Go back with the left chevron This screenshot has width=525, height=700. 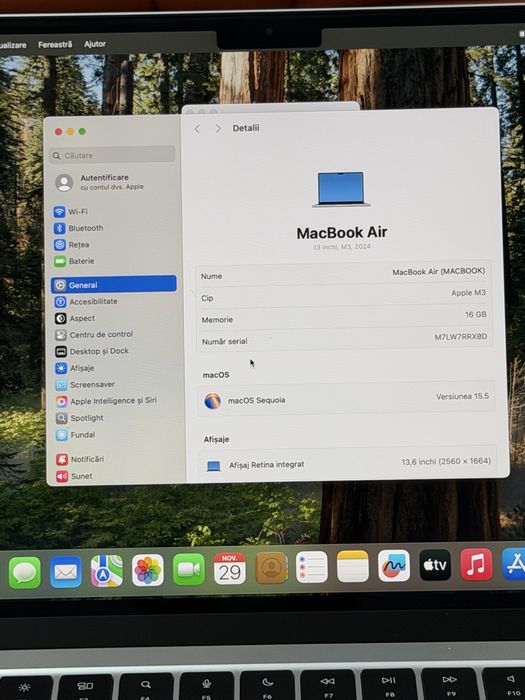pos(197,129)
